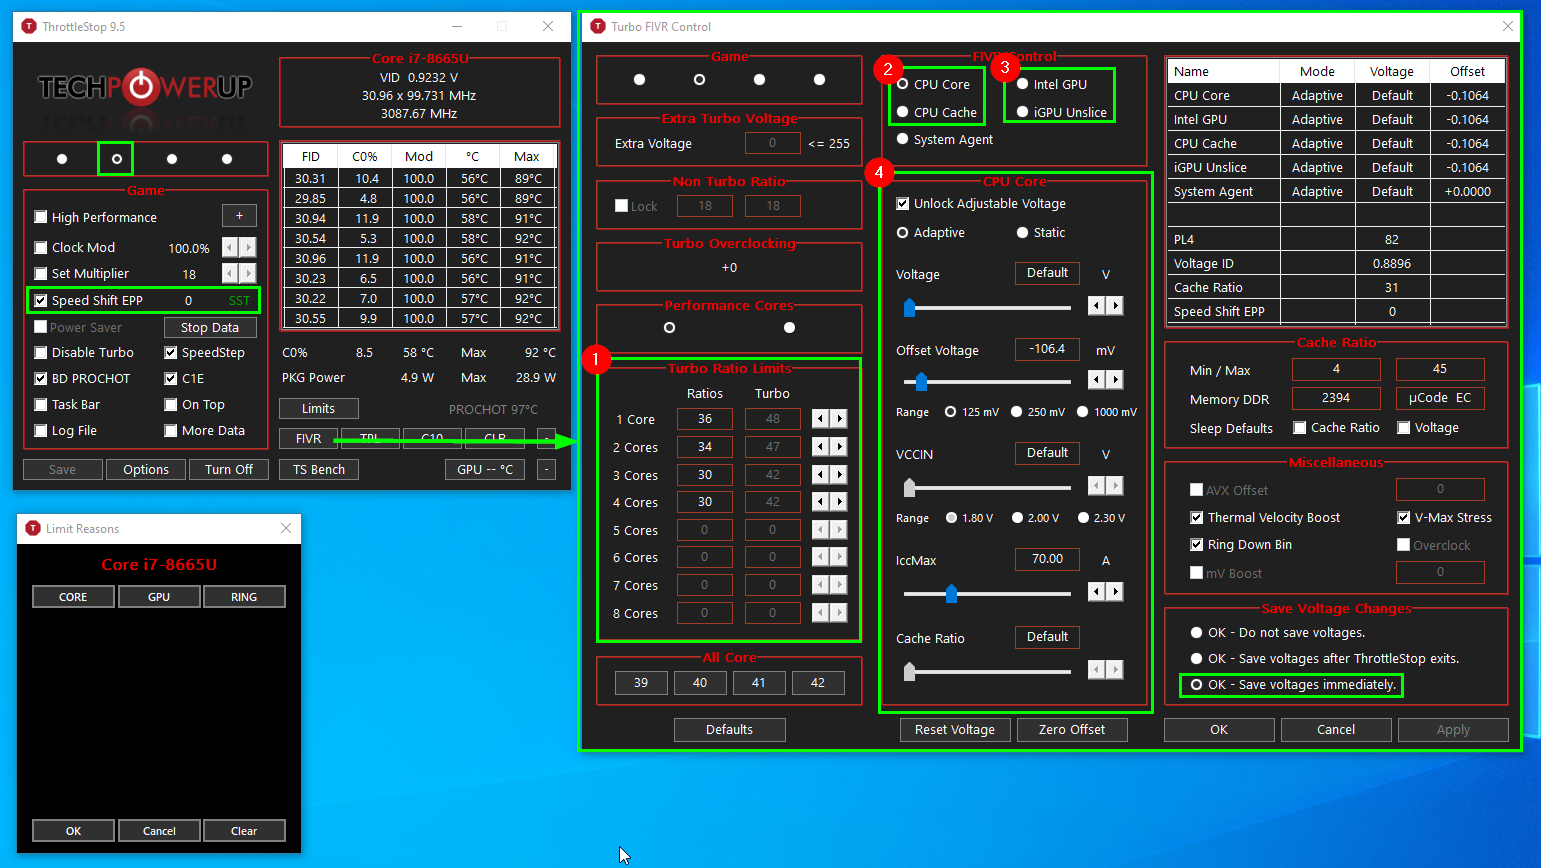
Task: Click Stop Data button
Action: pos(210,327)
